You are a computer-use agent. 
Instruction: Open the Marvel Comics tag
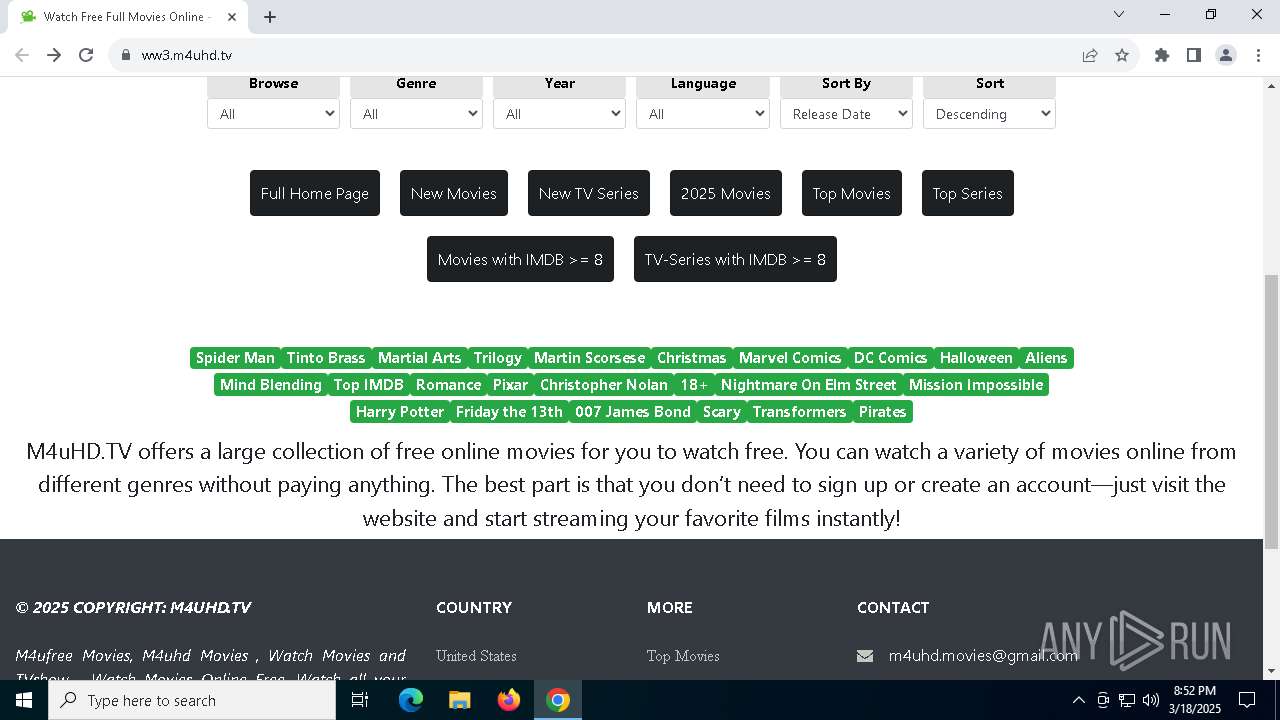790,358
